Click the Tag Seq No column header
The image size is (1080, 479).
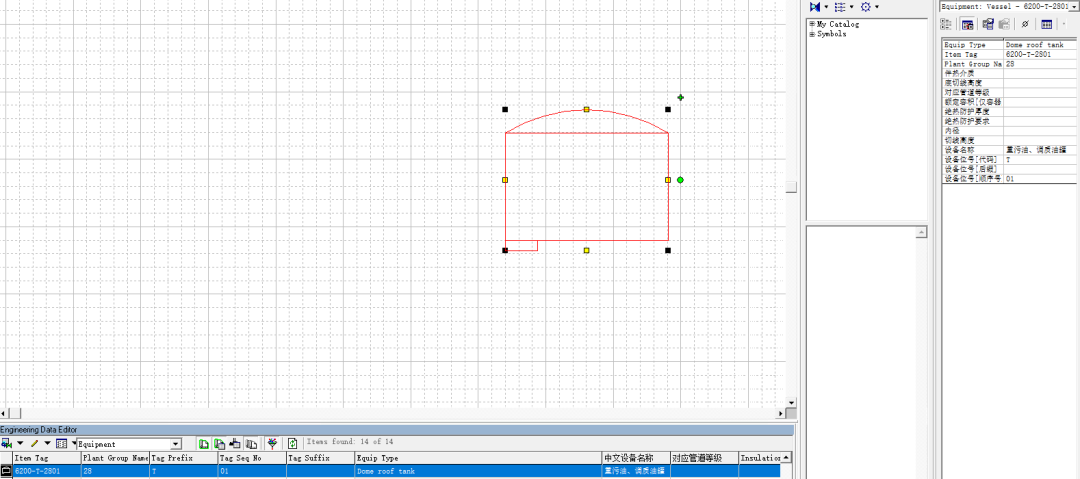(251, 458)
